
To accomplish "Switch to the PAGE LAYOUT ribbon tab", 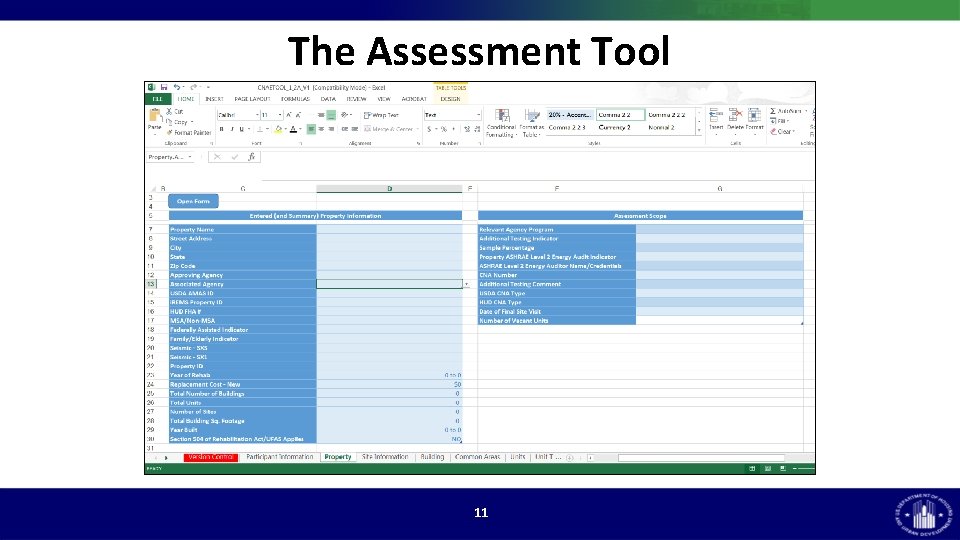I will [252, 99].
